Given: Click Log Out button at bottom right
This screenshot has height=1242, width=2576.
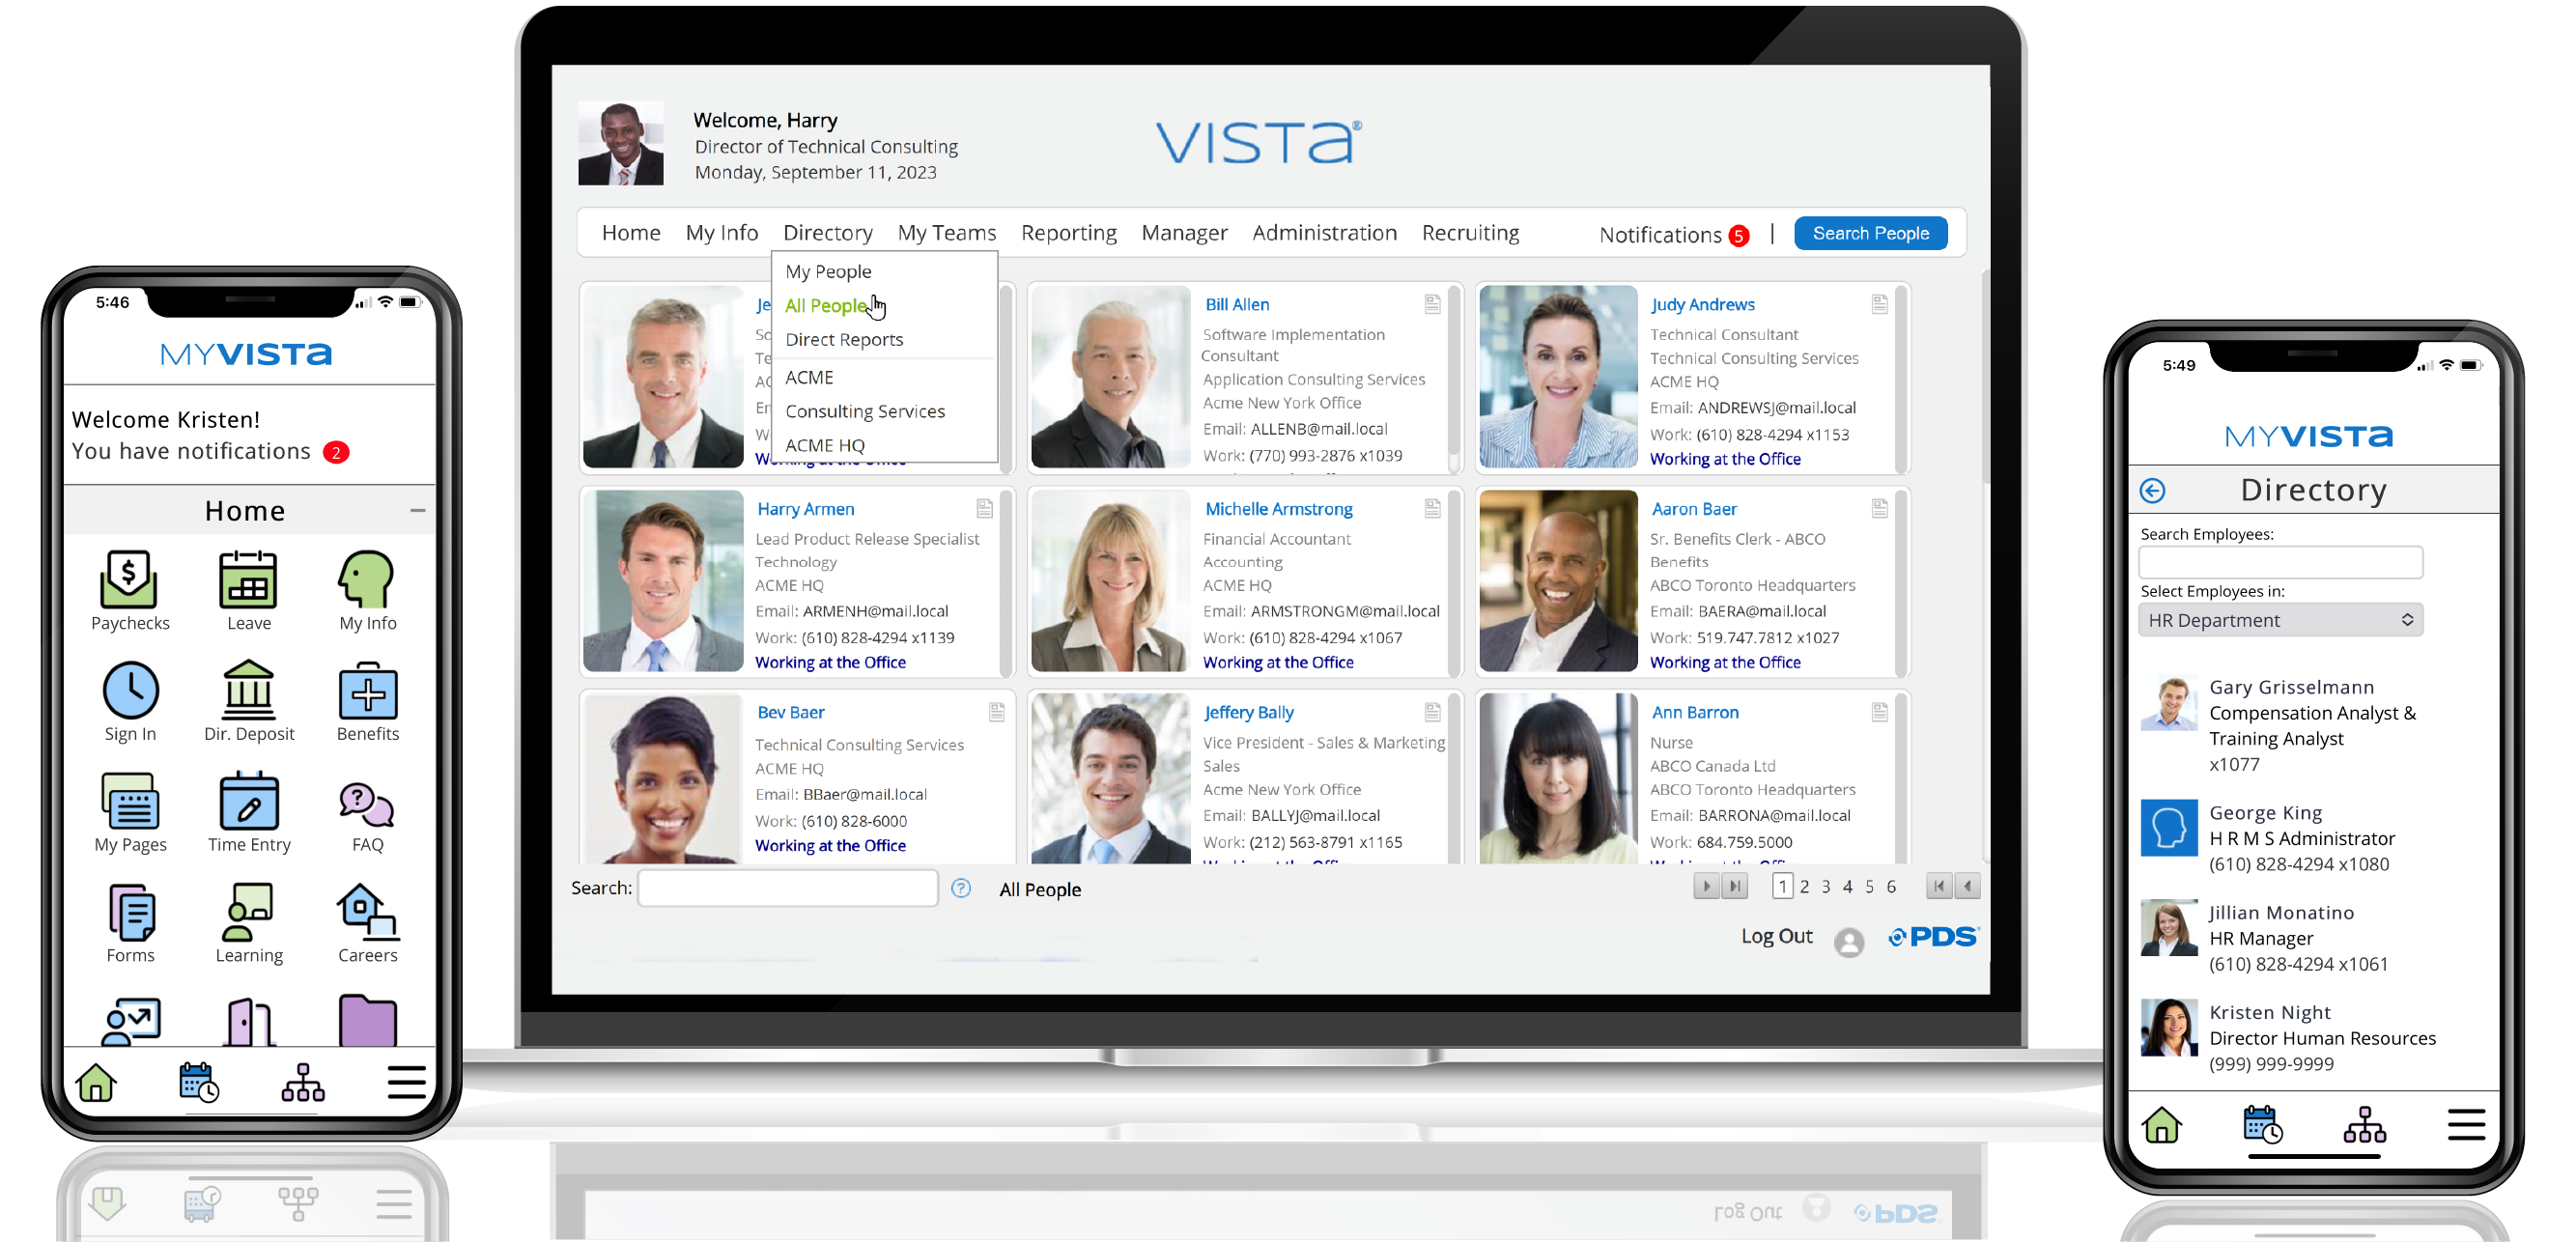Looking at the screenshot, I should click(x=1774, y=935).
